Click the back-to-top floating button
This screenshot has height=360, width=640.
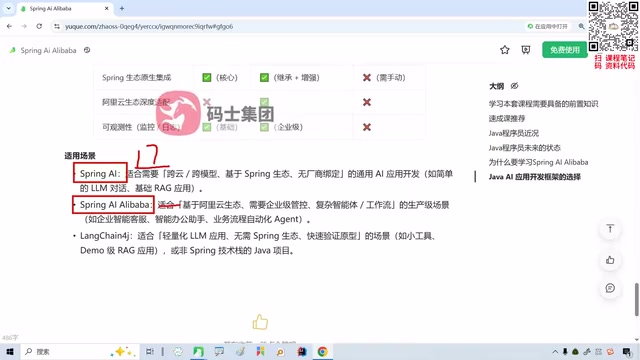(610, 229)
